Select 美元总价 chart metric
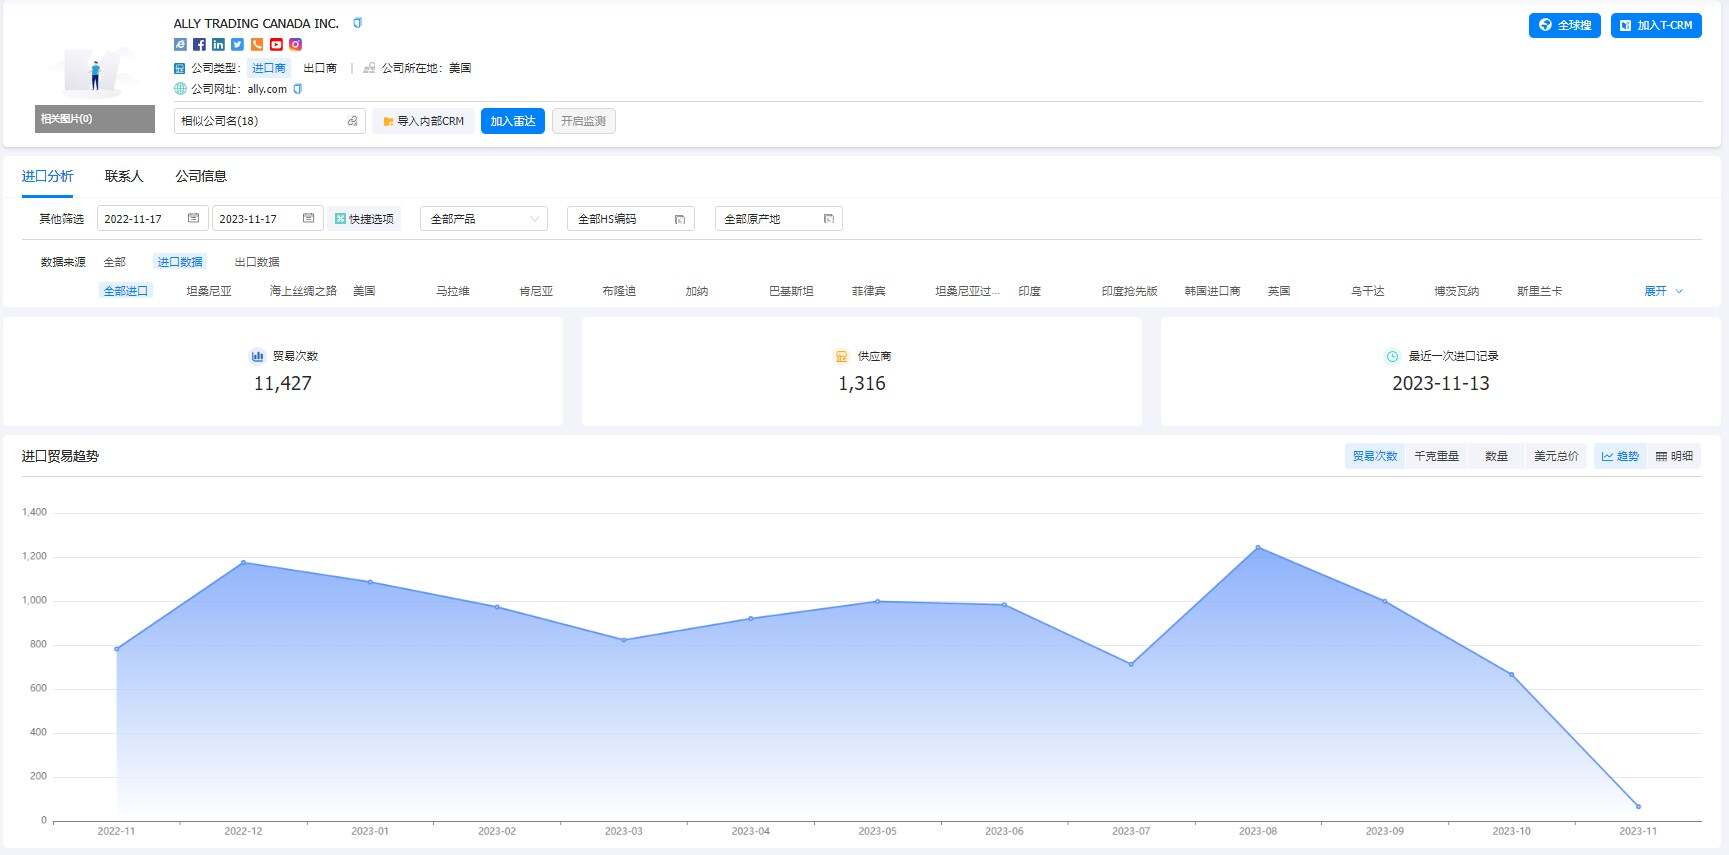 pos(1556,456)
